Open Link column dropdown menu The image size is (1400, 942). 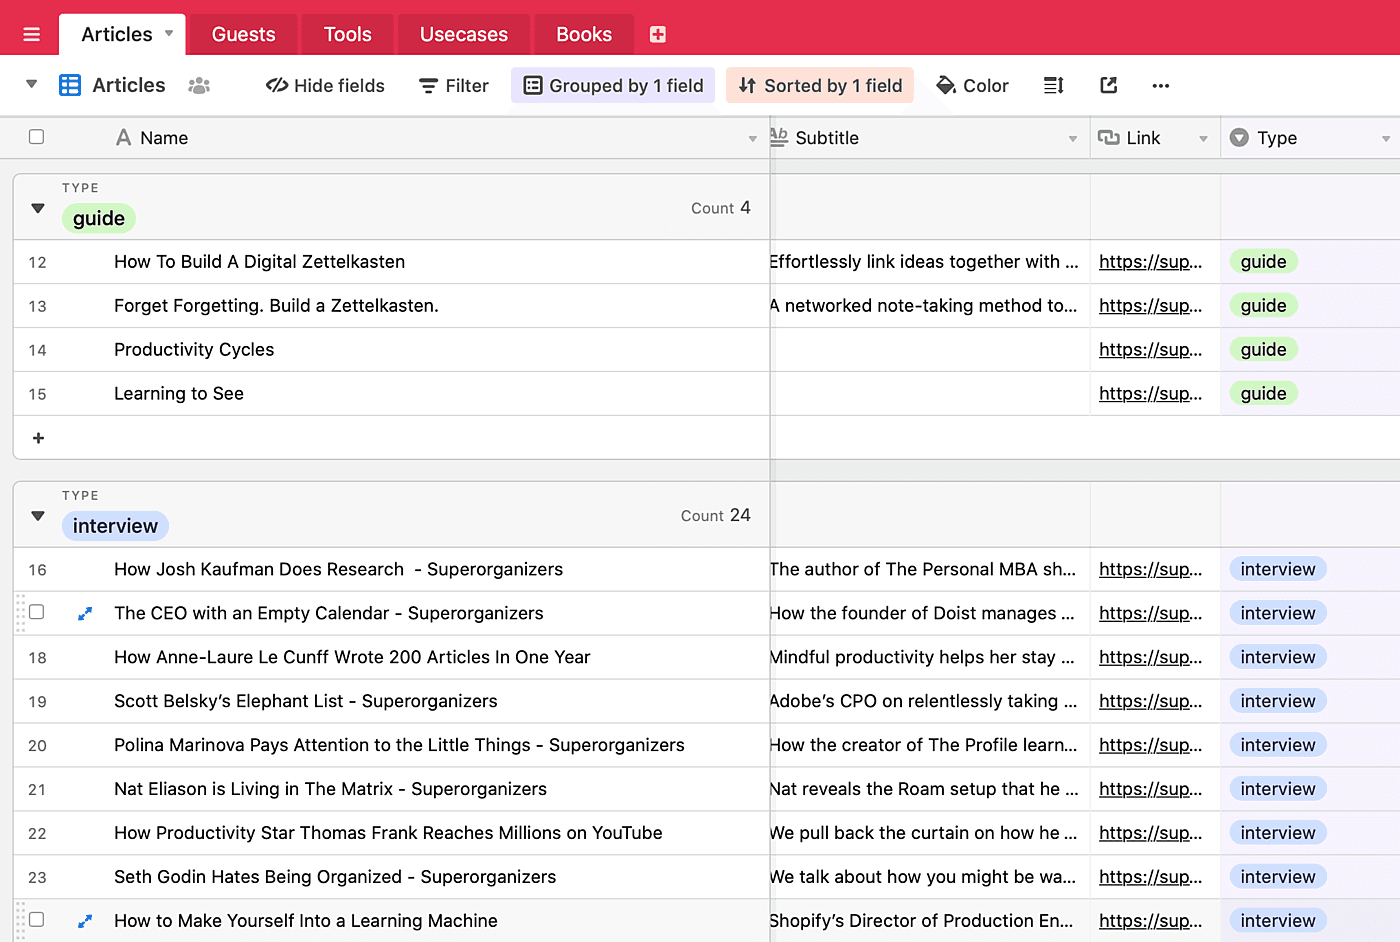point(1203,139)
